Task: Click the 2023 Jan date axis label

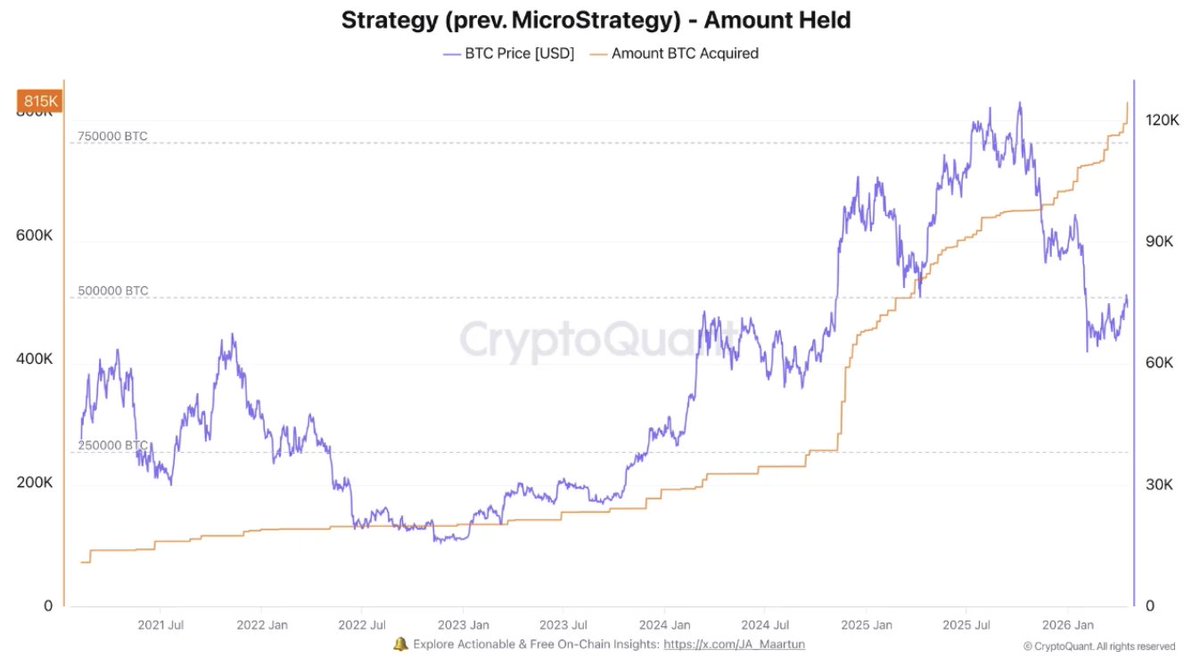Action: click(x=461, y=625)
